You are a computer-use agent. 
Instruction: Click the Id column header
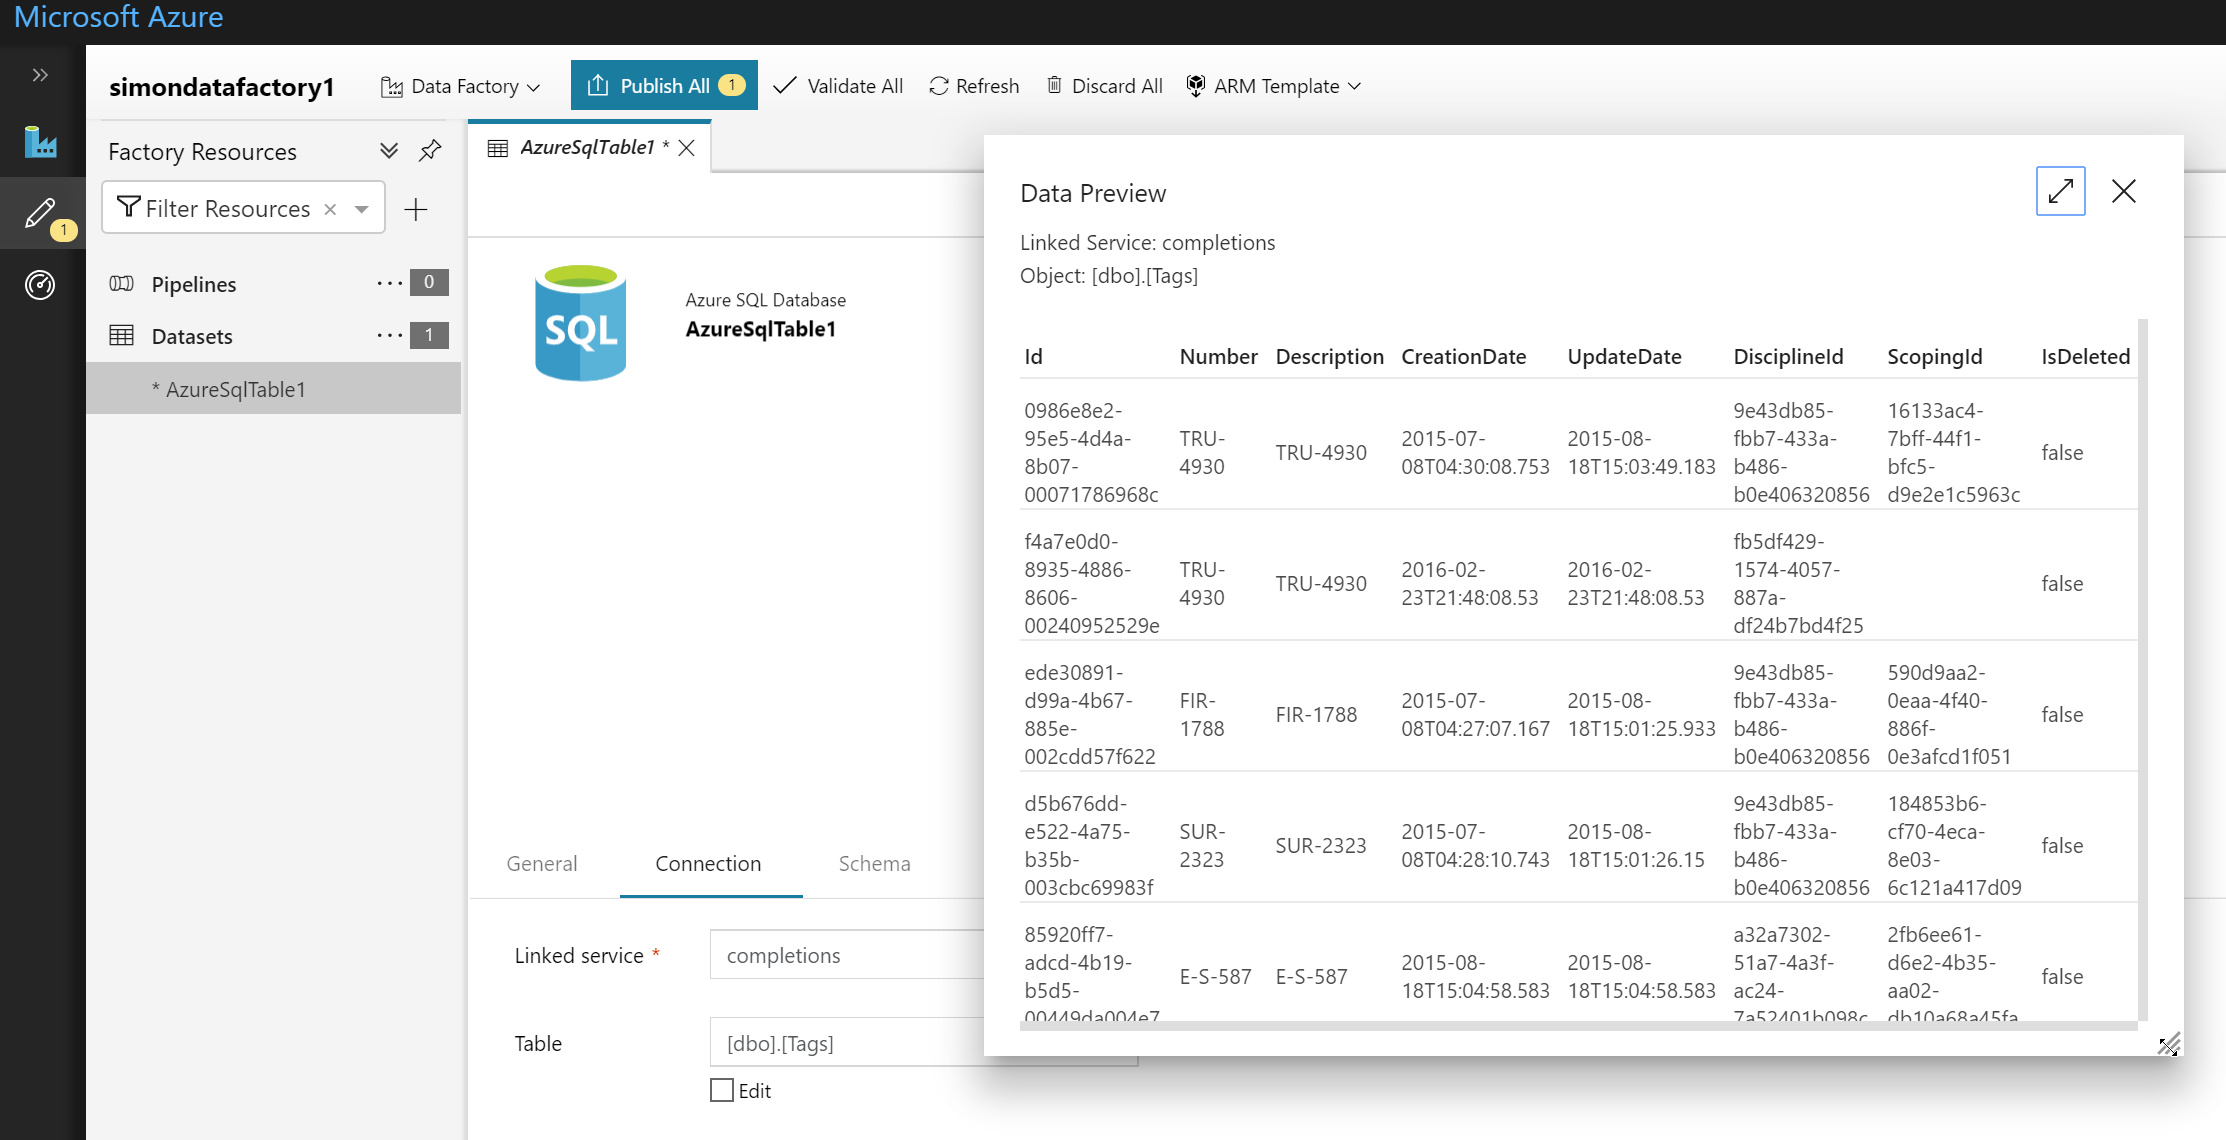click(1033, 357)
